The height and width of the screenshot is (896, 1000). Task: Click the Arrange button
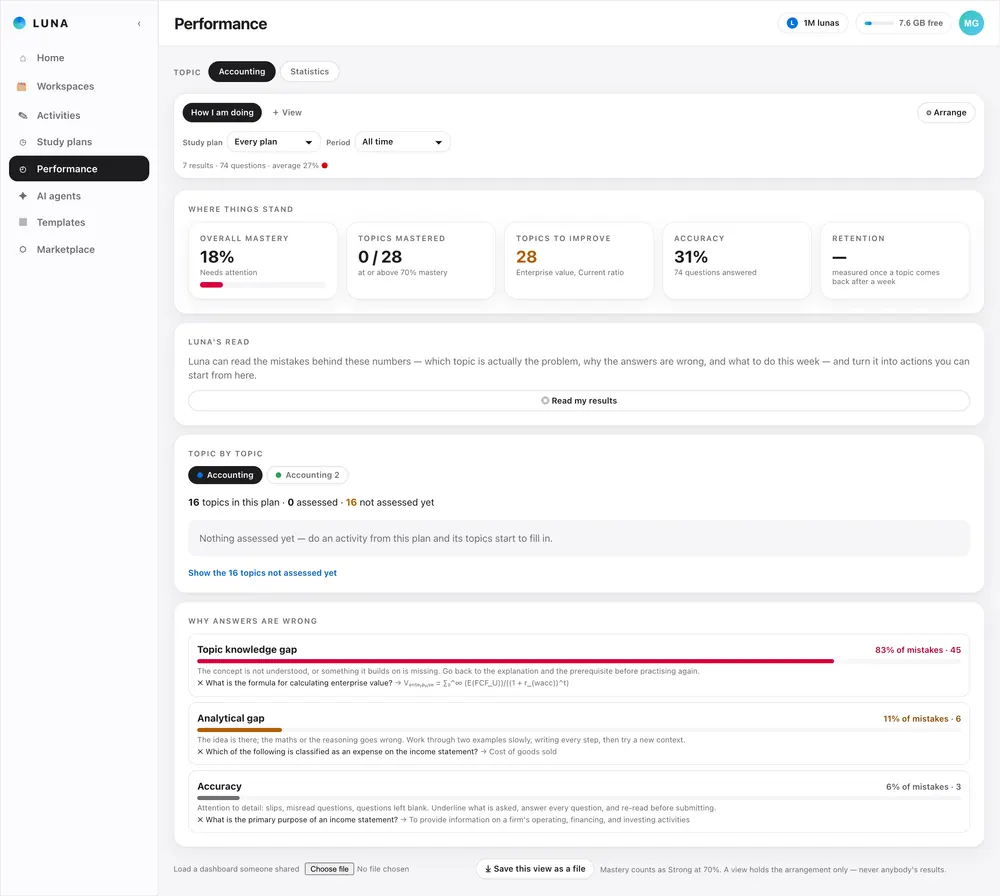[x=946, y=113]
